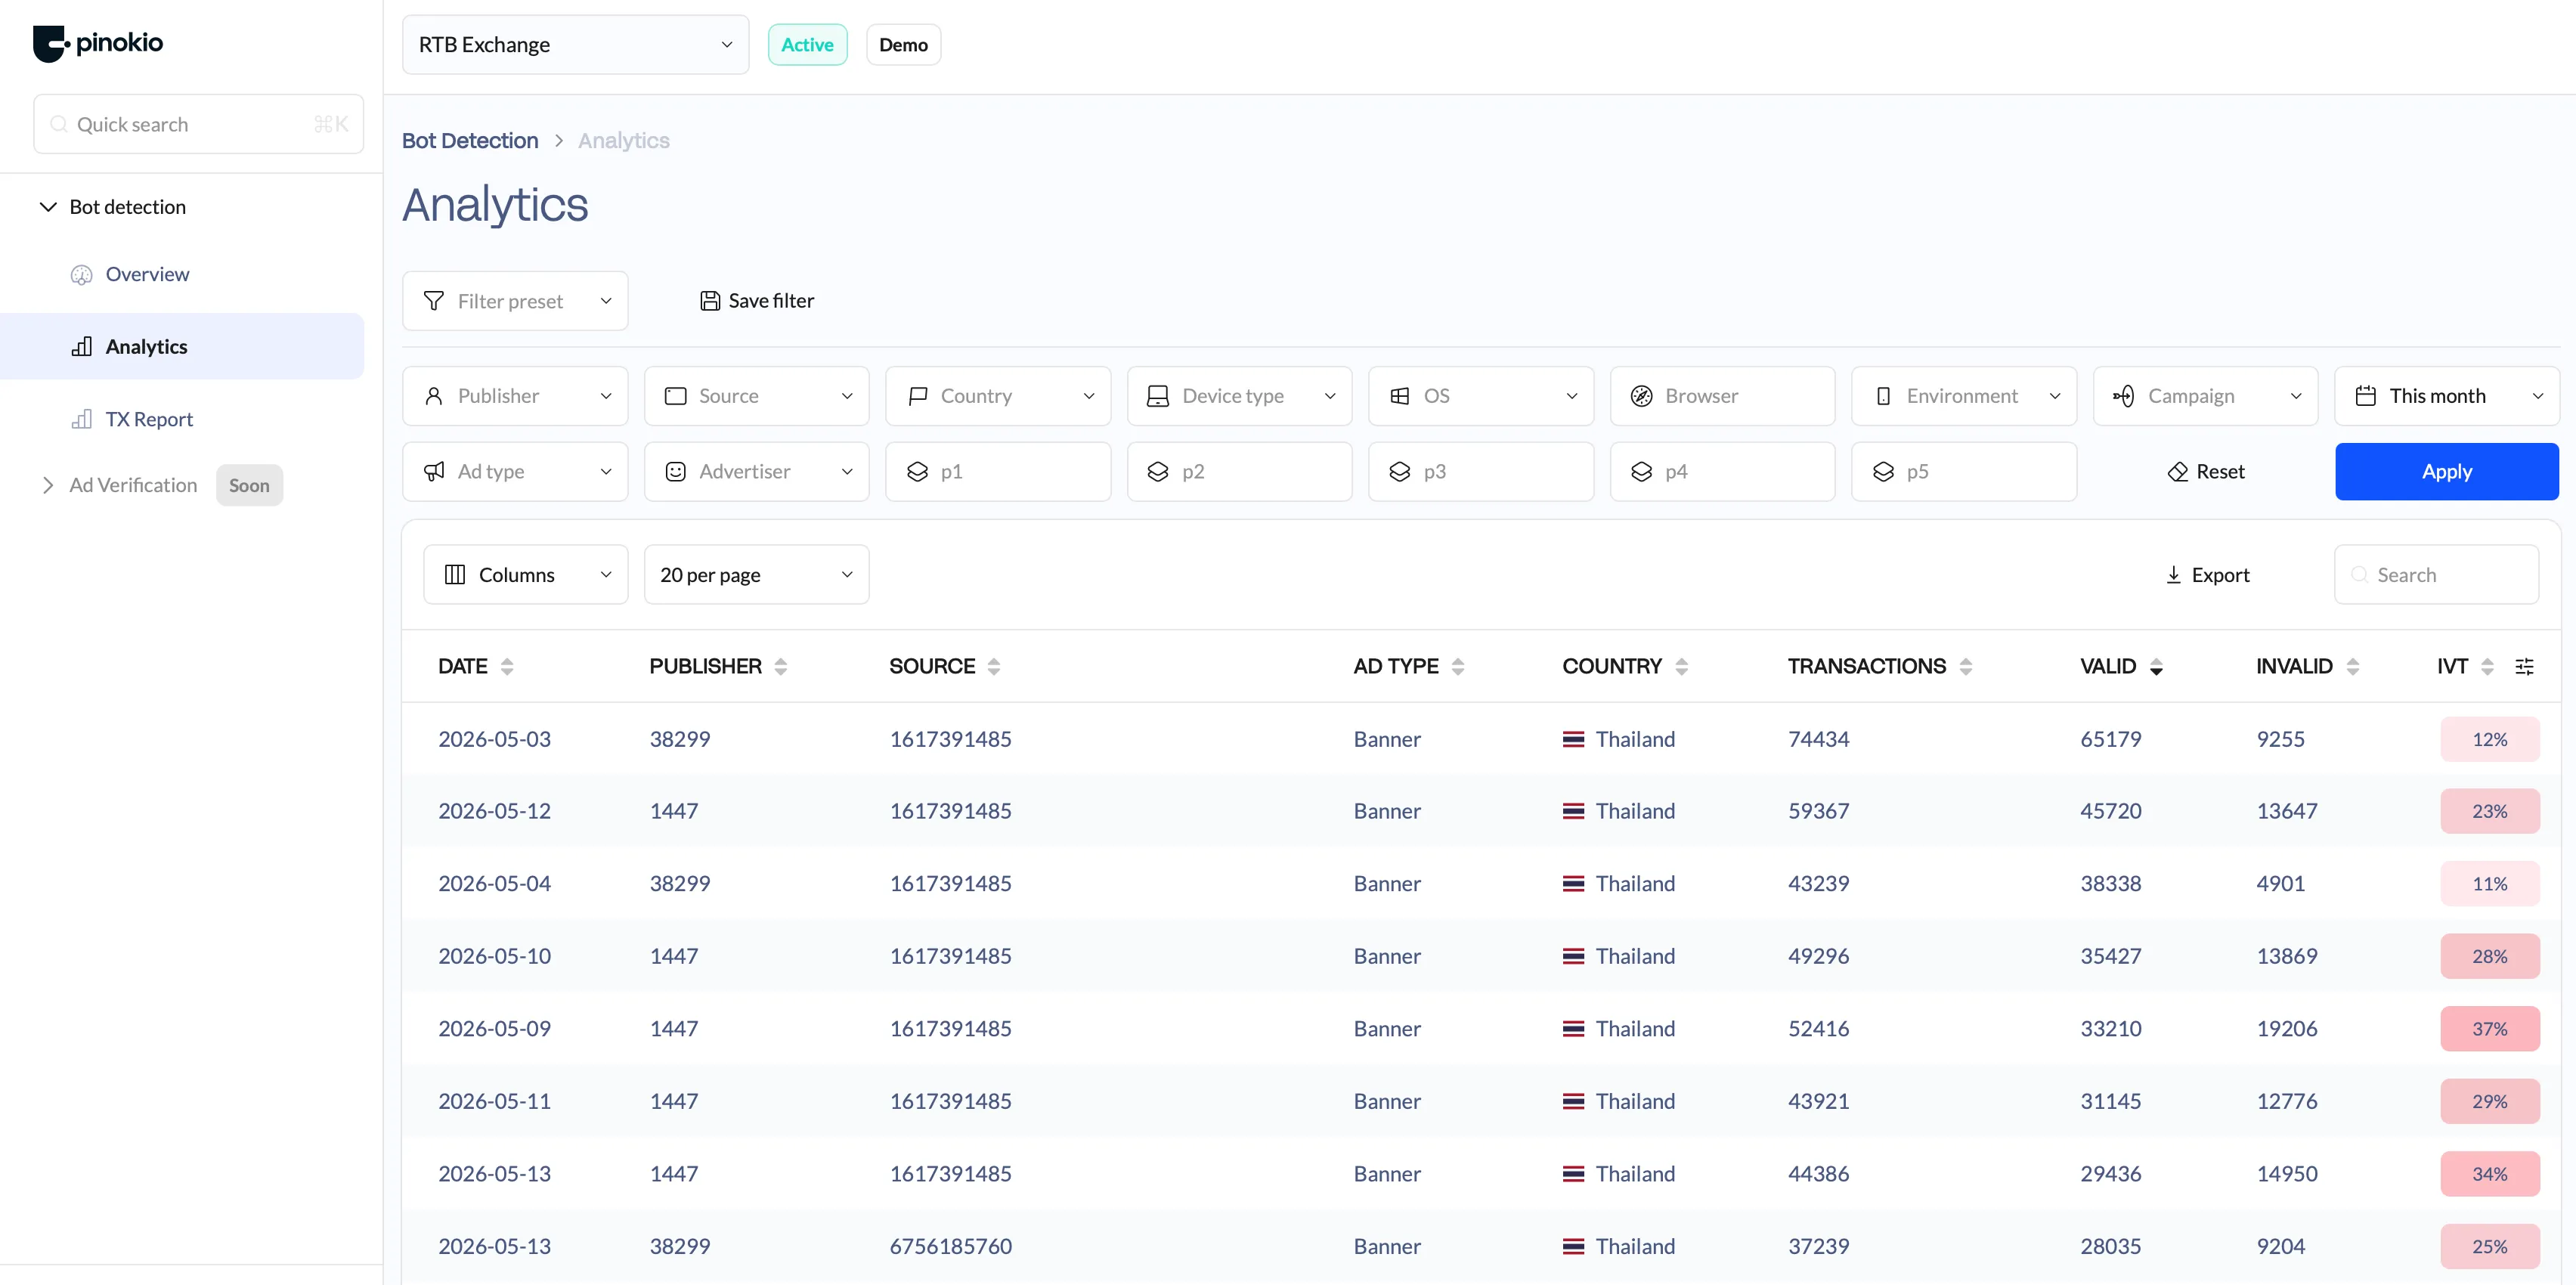This screenshot has width=2576, height=1285.
Task: Click the Demo badge
Action: point(903,45)
